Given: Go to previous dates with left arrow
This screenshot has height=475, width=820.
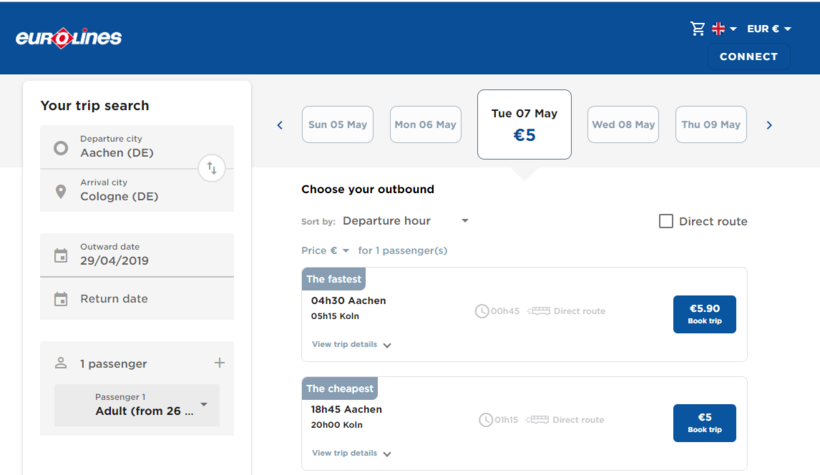Looking at the screenshot, I should point(280,125).
